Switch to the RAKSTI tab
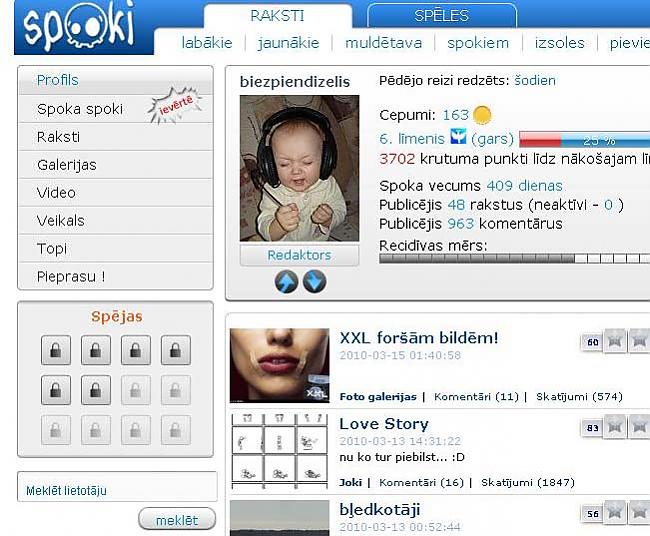This screenshot has width=650, height=536. (x=277, y=16)
